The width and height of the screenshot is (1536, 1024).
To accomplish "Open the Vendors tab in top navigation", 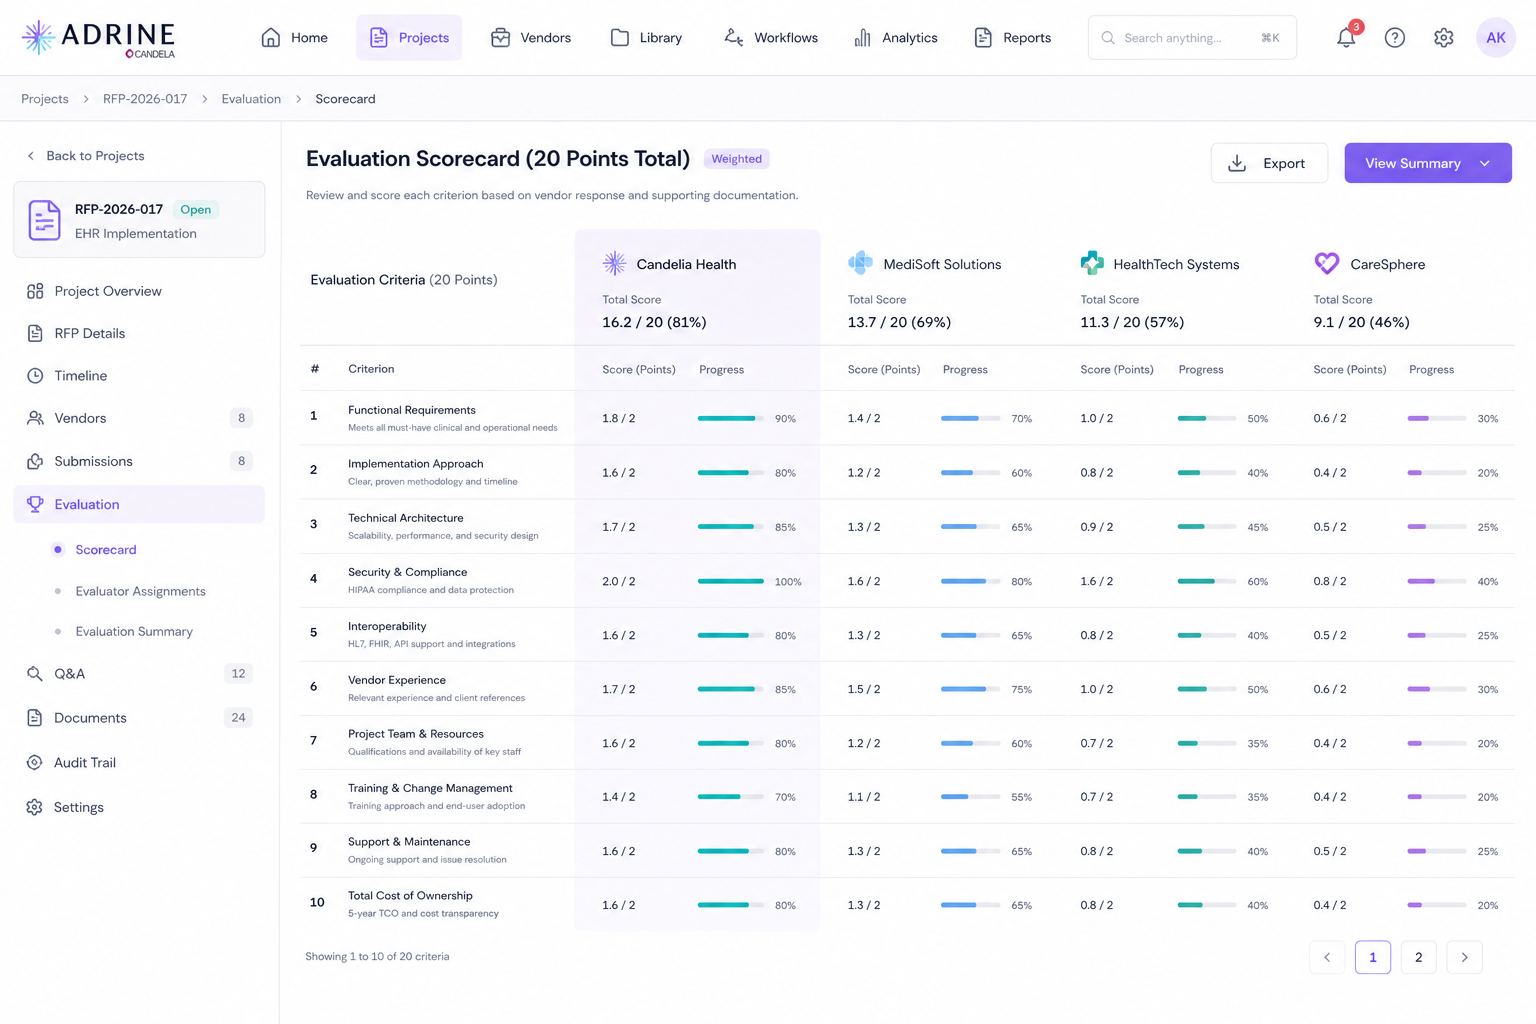I will [531, 37].
